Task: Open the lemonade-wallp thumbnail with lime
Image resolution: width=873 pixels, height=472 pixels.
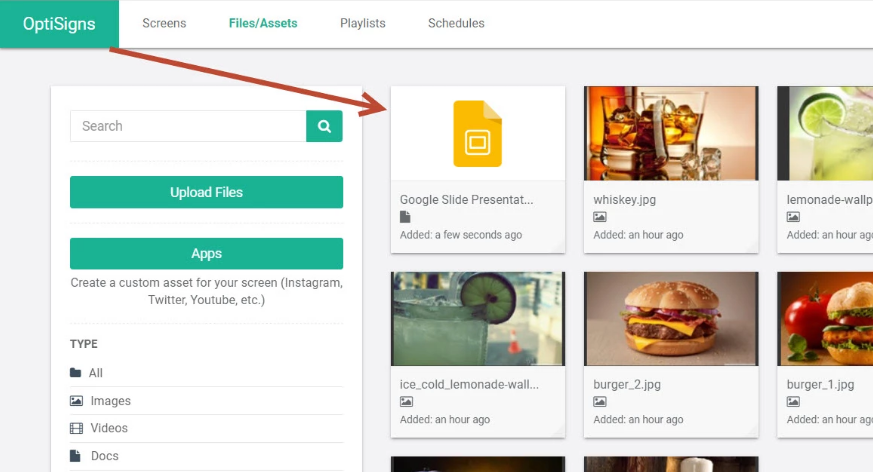Action: click(825, 134)
